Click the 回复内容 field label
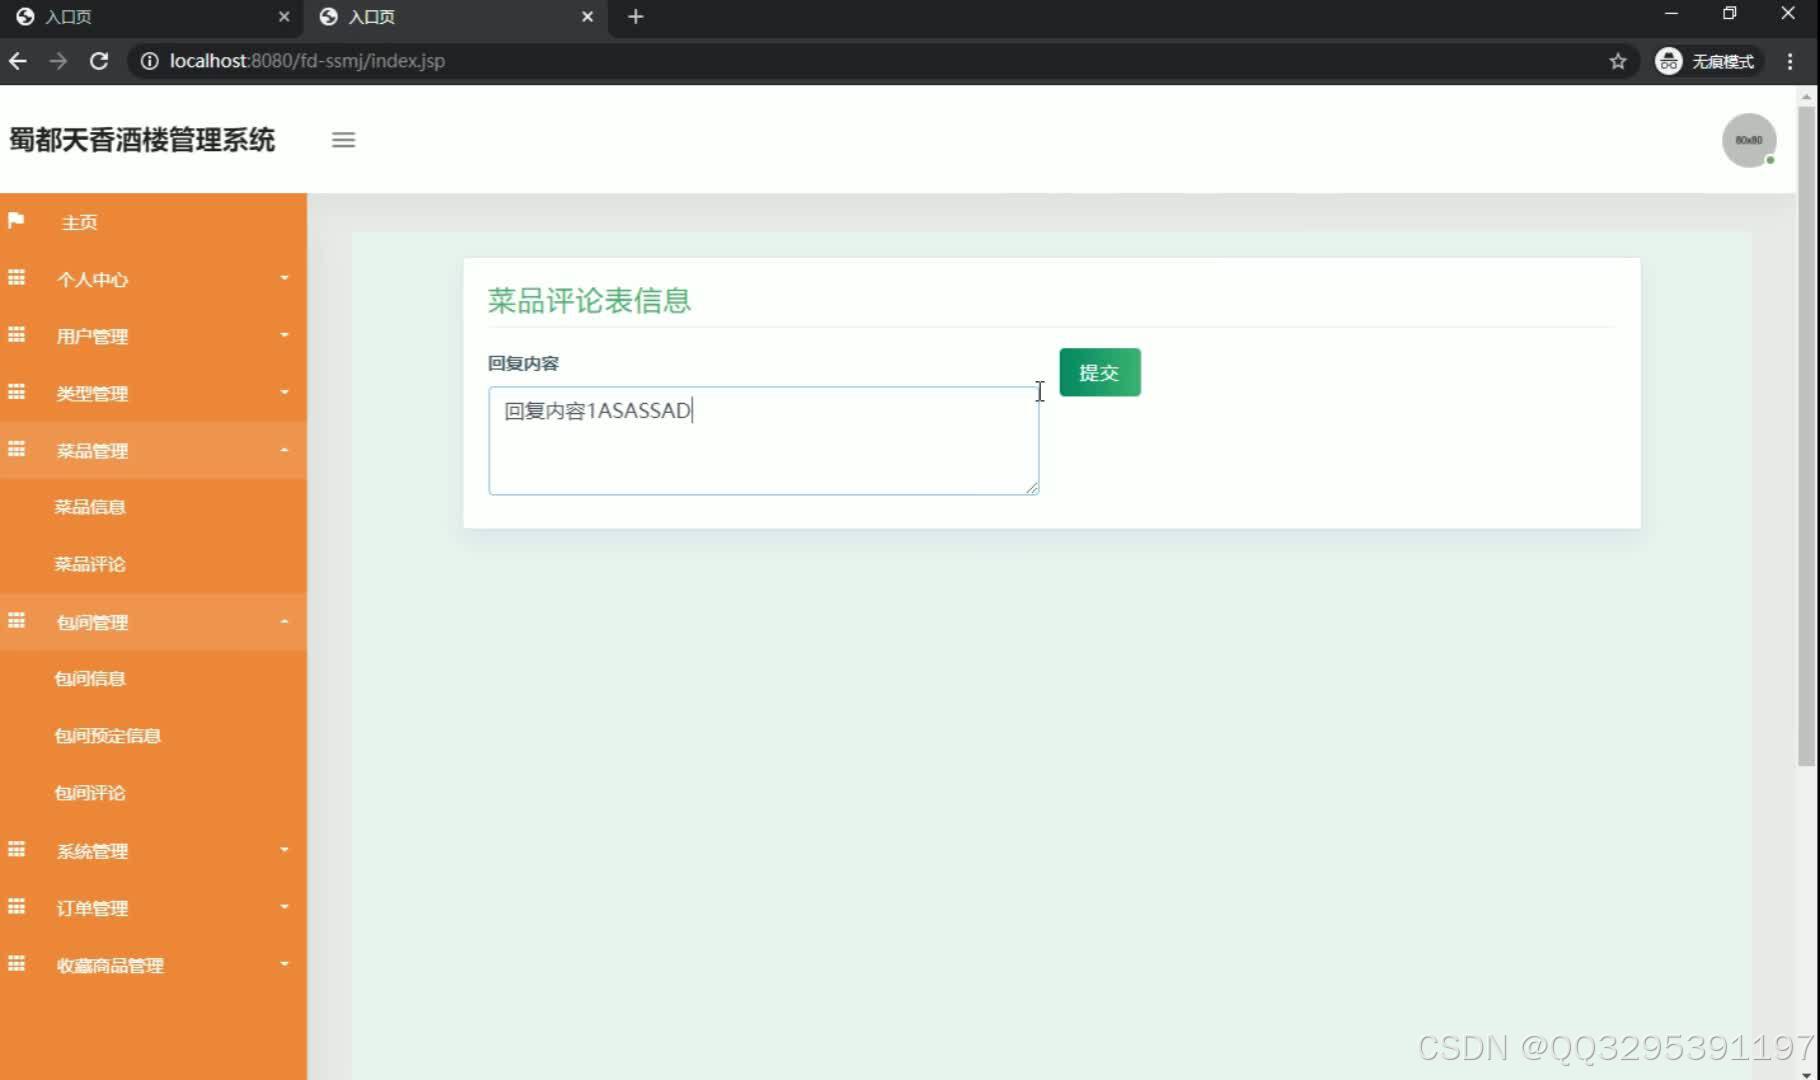Image resolution: width=1820 pixels, height=1080 pixels. (523, 363)
